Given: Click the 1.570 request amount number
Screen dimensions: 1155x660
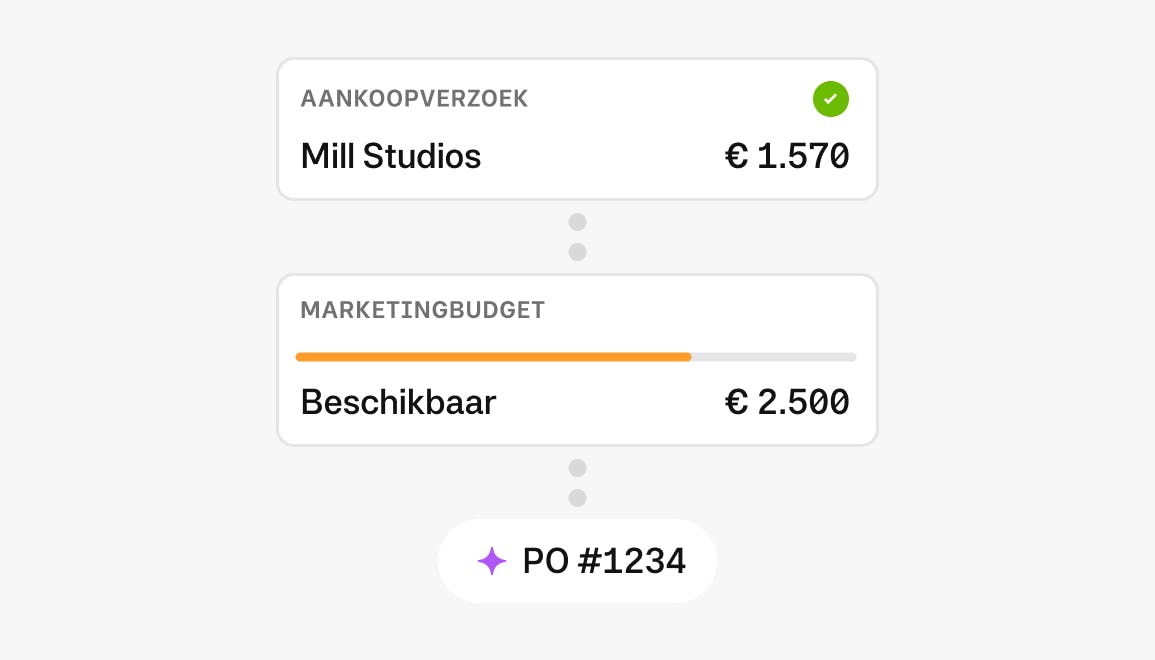Looking at the screenshot, I should pyautogui.click(x=803, y=157).
